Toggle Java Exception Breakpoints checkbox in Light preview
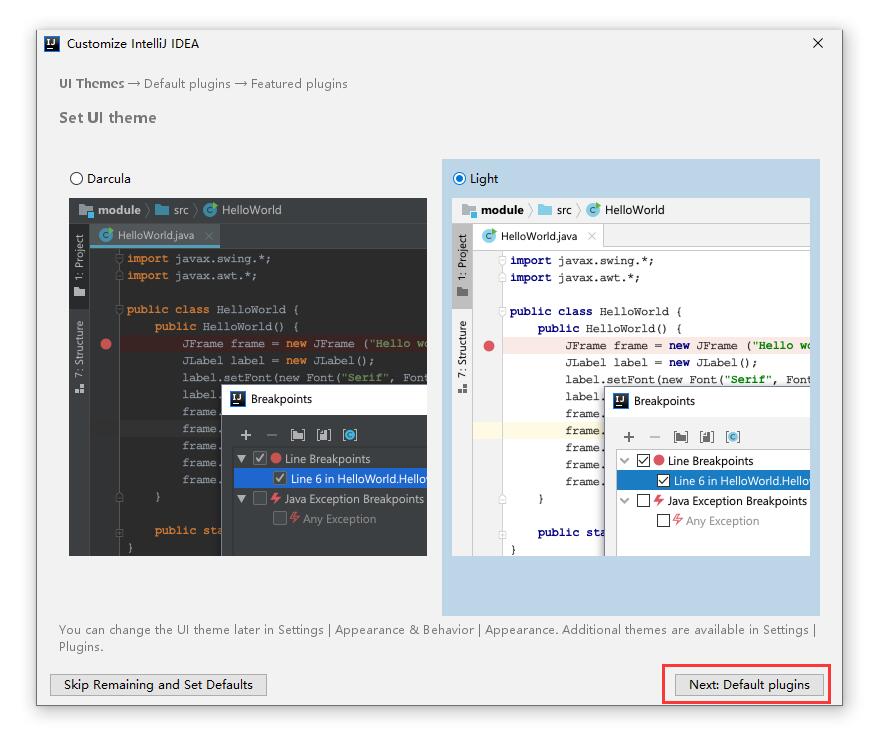 pos(643,501)
